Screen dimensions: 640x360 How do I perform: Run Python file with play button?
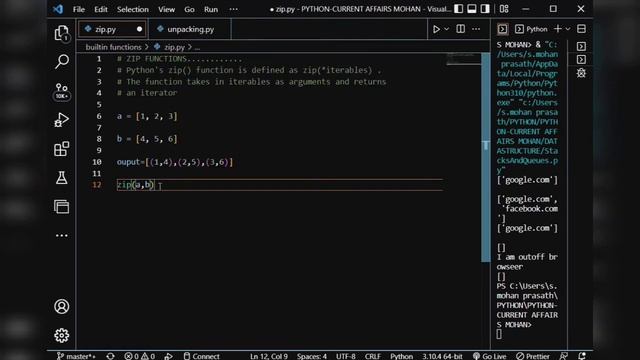click(x=436, y=29)
